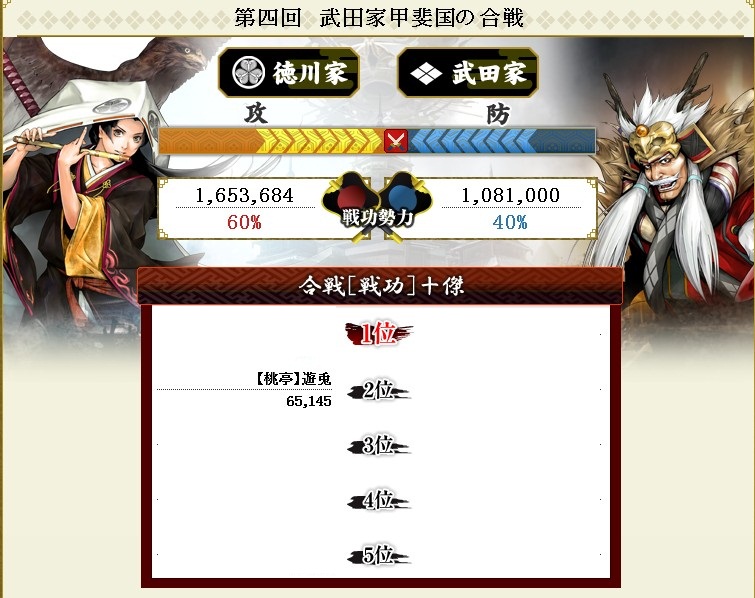
Task: Click the blue defender side of gauge
Action: point(501,141)
